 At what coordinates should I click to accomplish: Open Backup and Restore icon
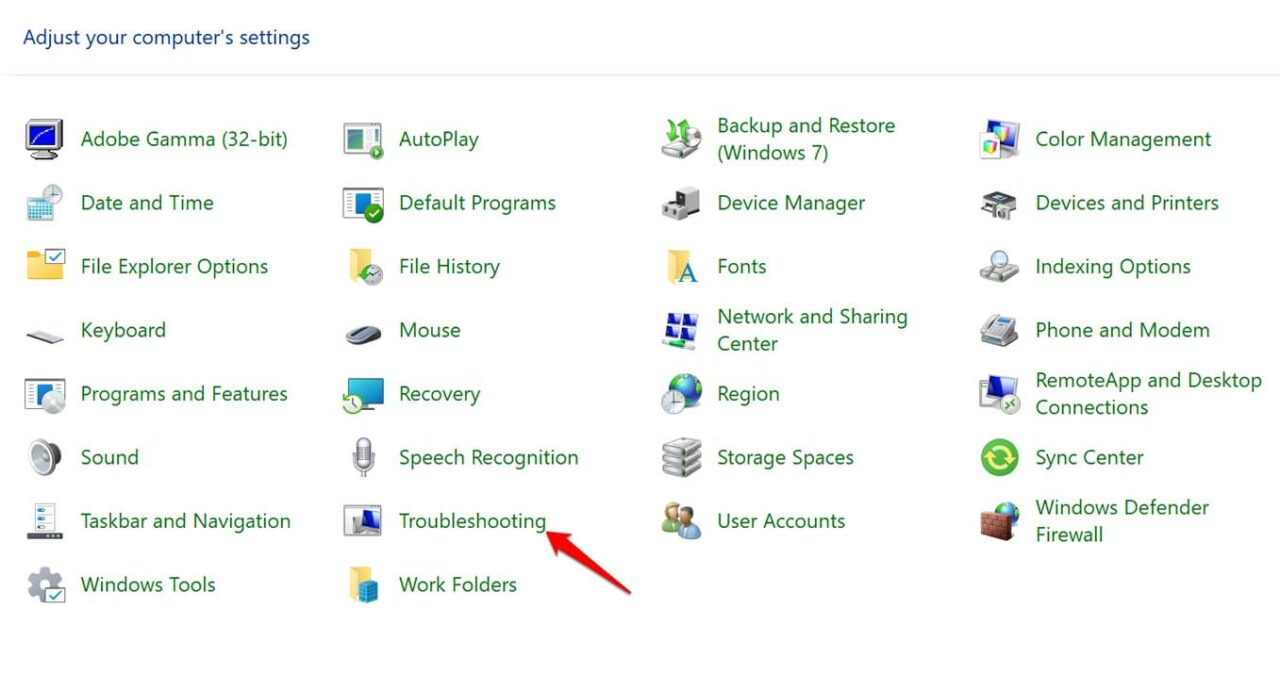[681, 139]
